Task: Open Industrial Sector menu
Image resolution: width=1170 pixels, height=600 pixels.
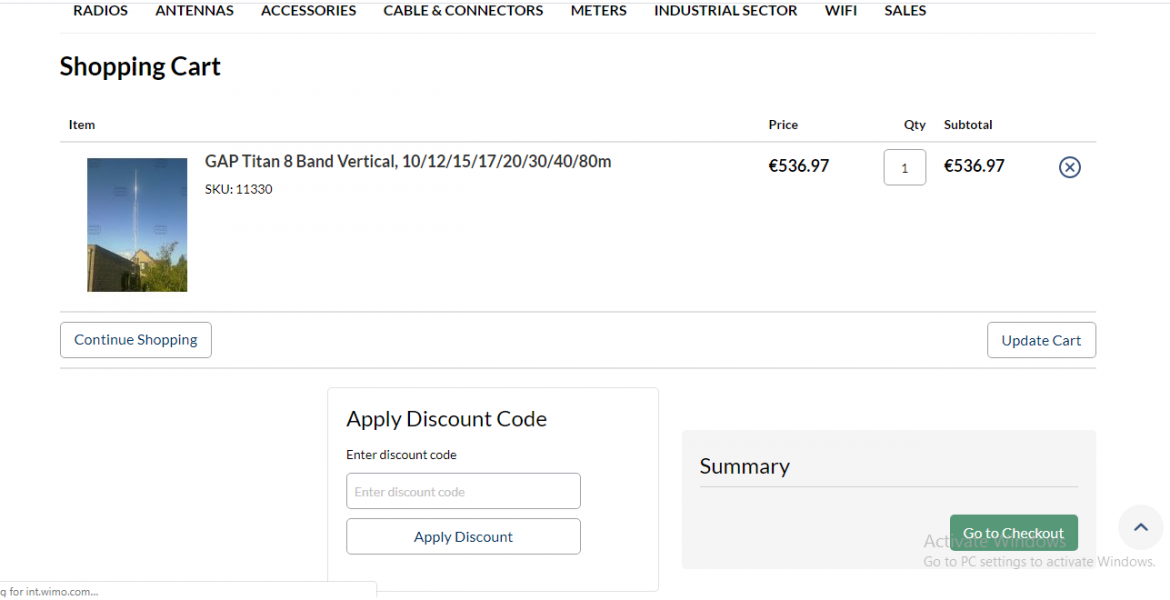Action: [725, 11]
